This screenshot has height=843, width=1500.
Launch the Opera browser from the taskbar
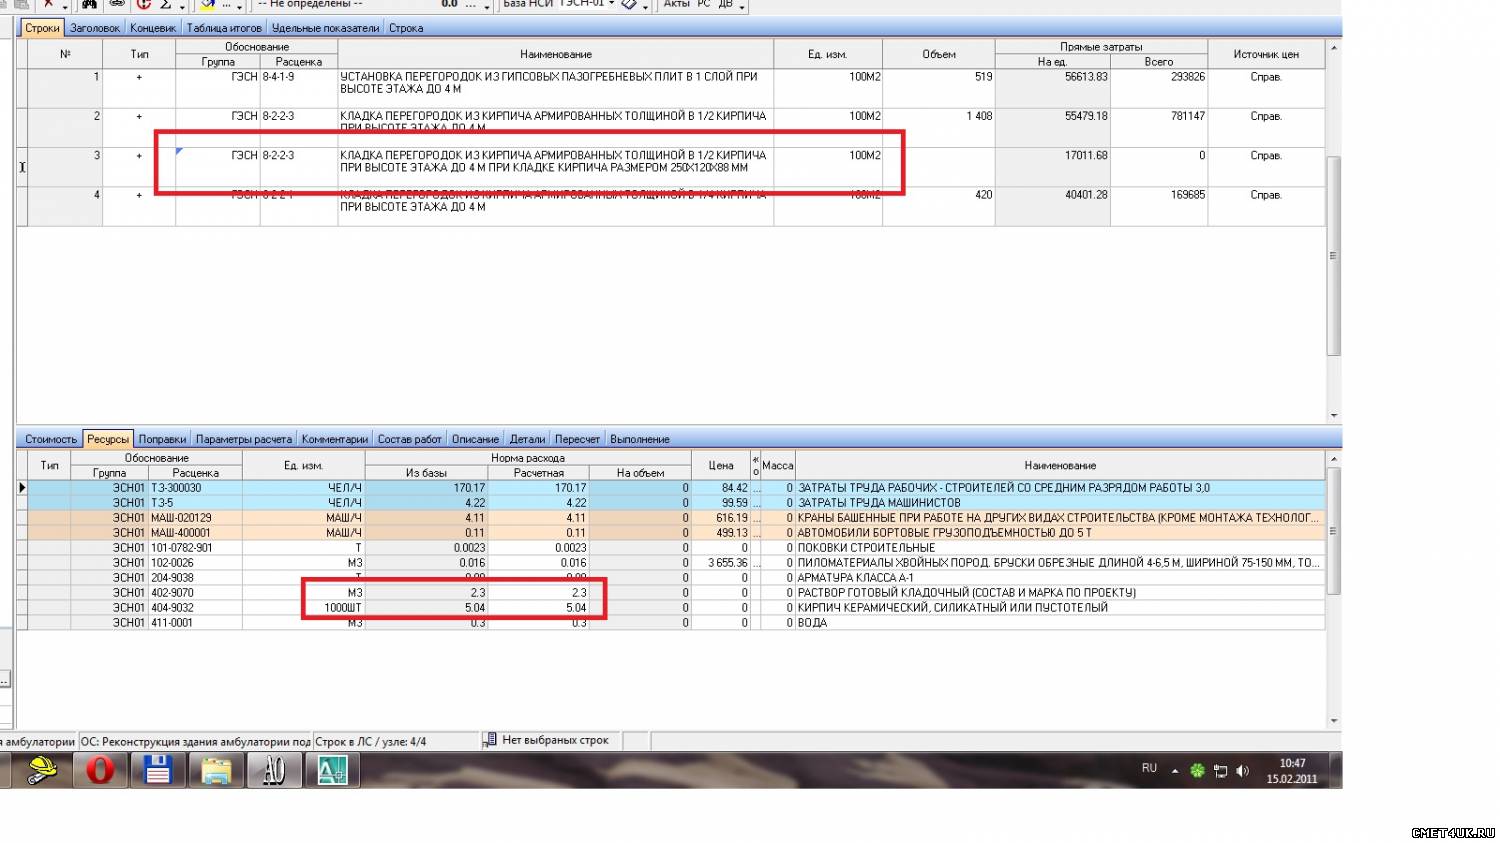(100, 771)
